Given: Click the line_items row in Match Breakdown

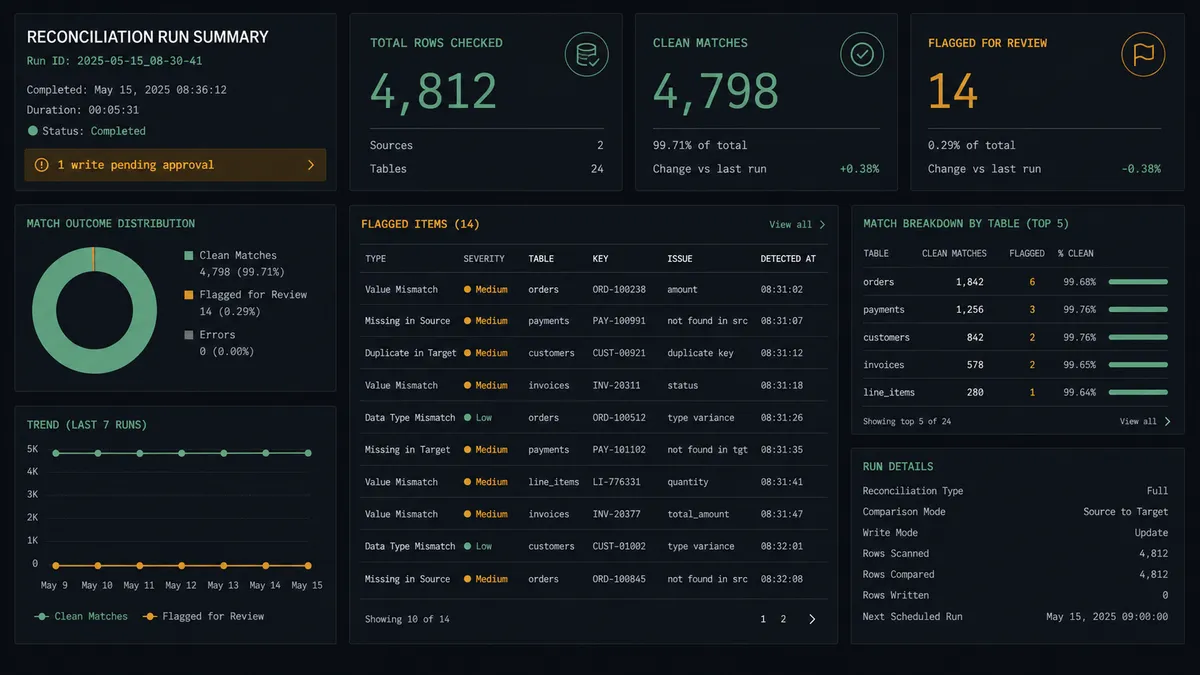Looking at the screenshot, I should point(1016,392).
